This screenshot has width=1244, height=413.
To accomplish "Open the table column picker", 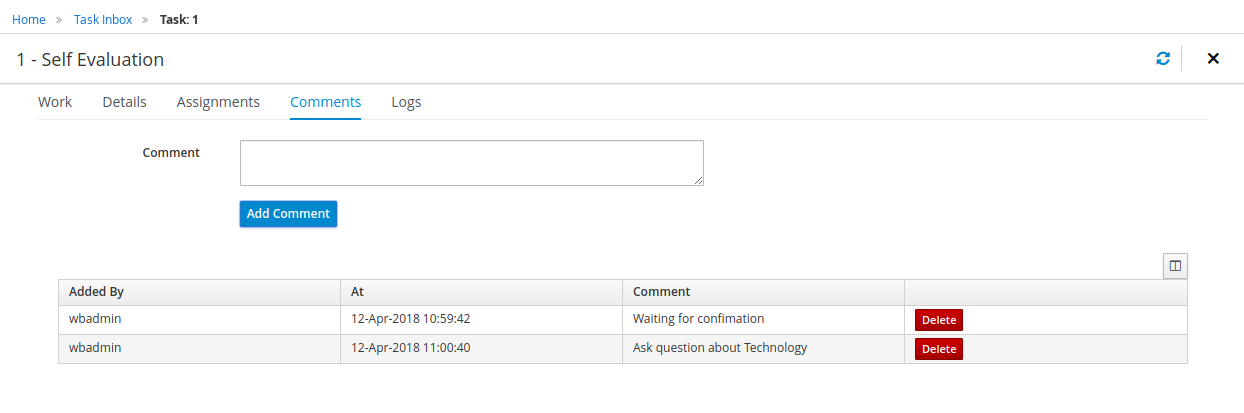I will [1175, 266].
